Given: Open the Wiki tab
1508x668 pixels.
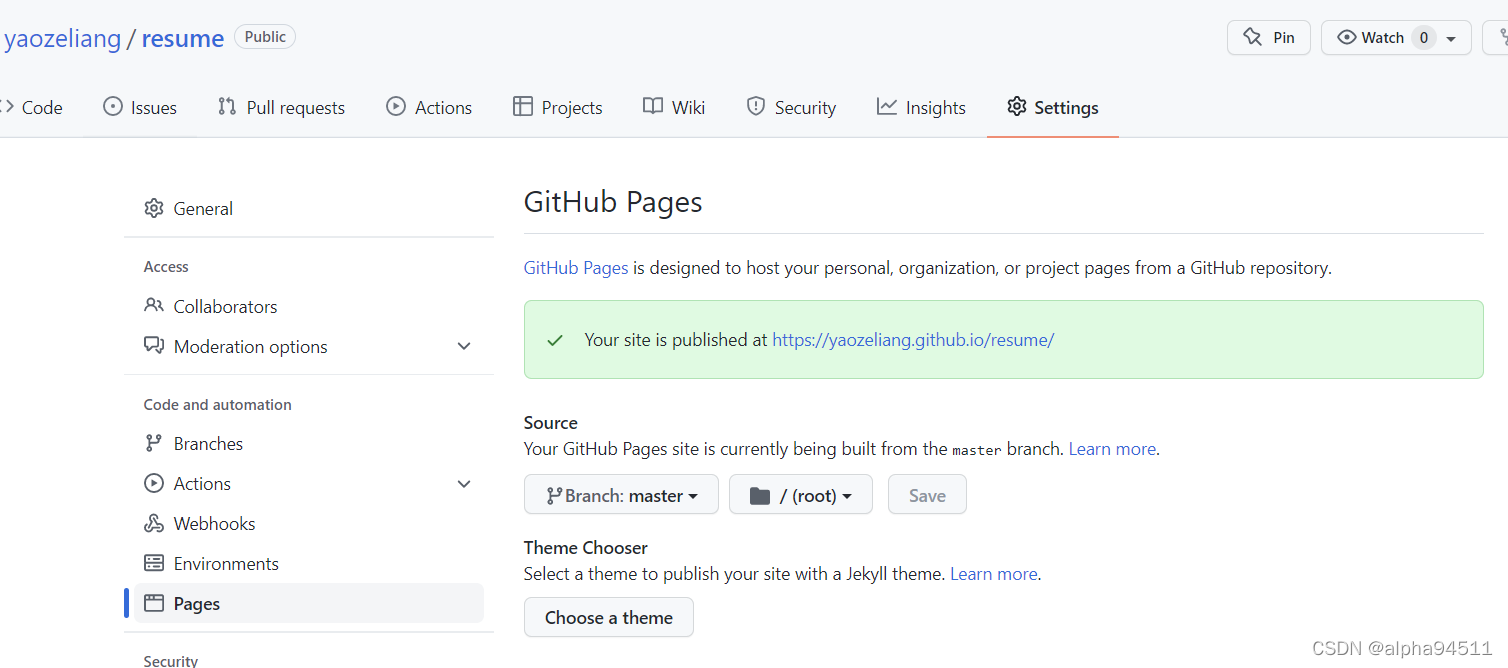Looking at the screenshot, I should pos(674,107).
